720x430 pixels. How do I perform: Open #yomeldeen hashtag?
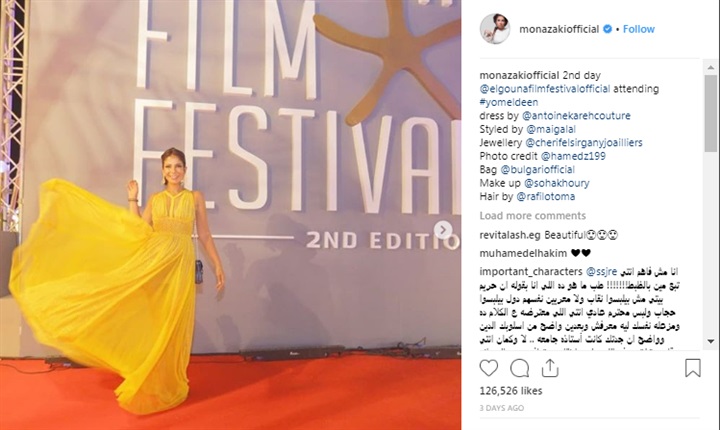click(x=509, y=102)
